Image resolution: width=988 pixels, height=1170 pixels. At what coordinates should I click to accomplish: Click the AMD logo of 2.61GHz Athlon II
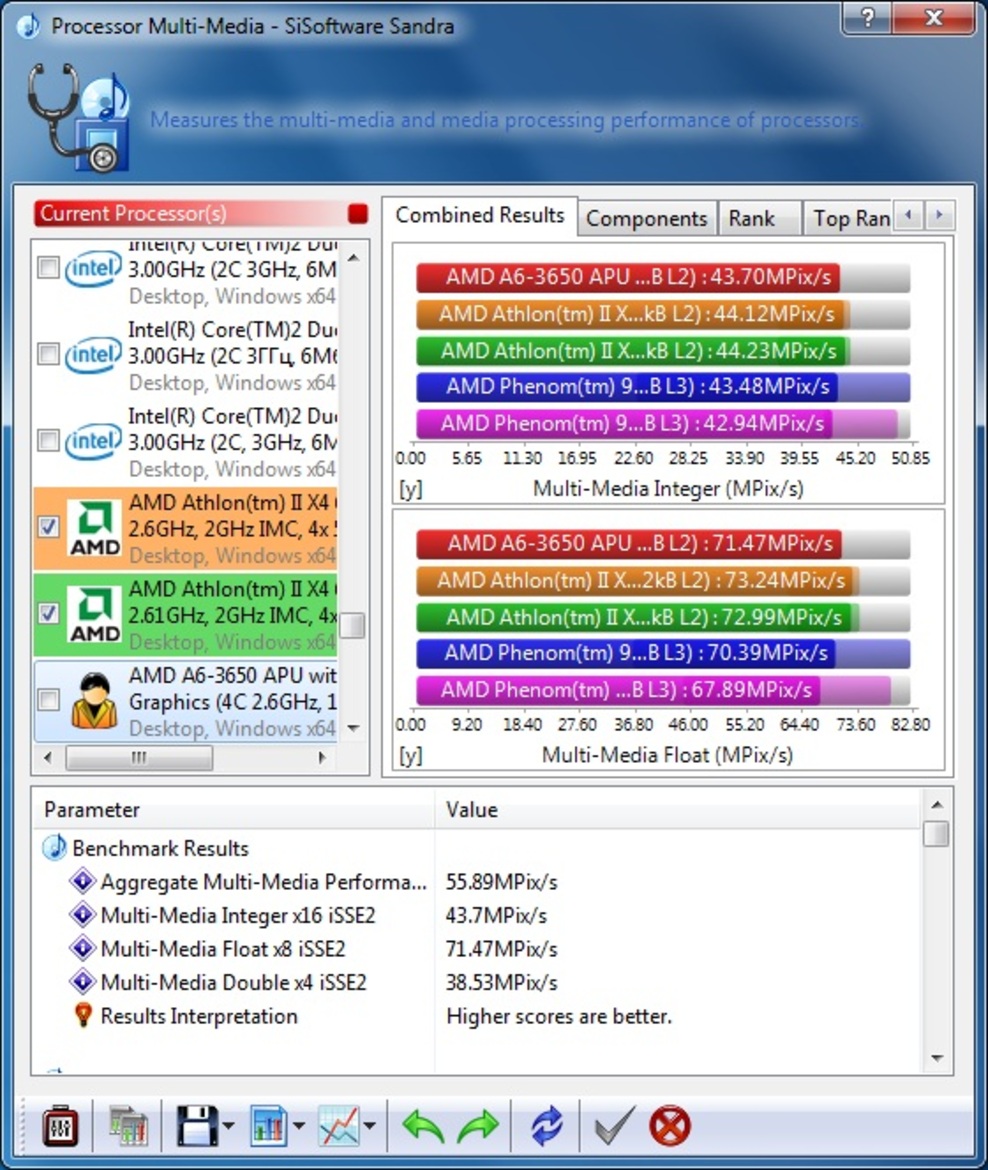pyautogui.click(x=95, y=614)
